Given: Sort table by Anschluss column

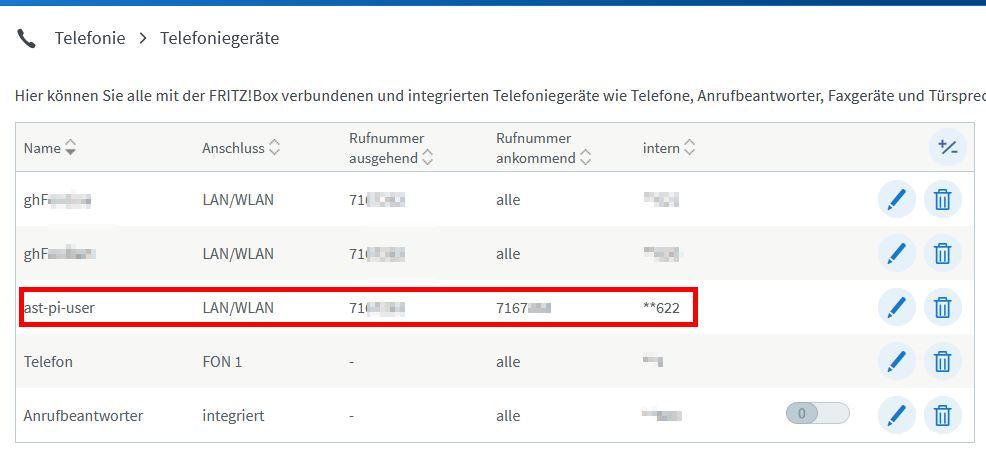Looking at the screenshot, I should pos(241,148).
